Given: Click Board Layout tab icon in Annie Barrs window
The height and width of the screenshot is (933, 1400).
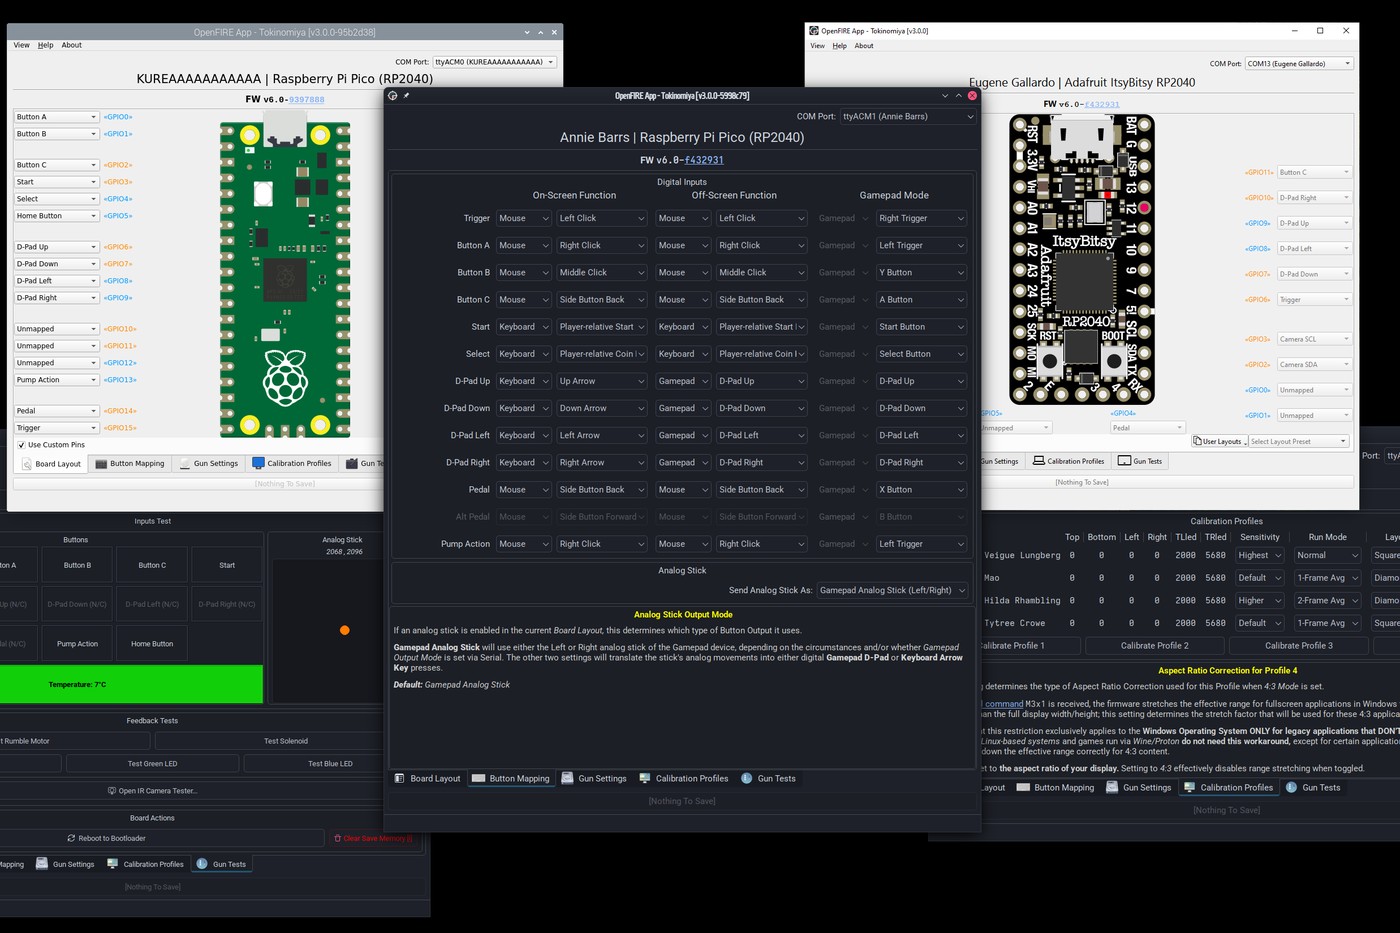Looking at the screenshot, I should tap(400, 778).
